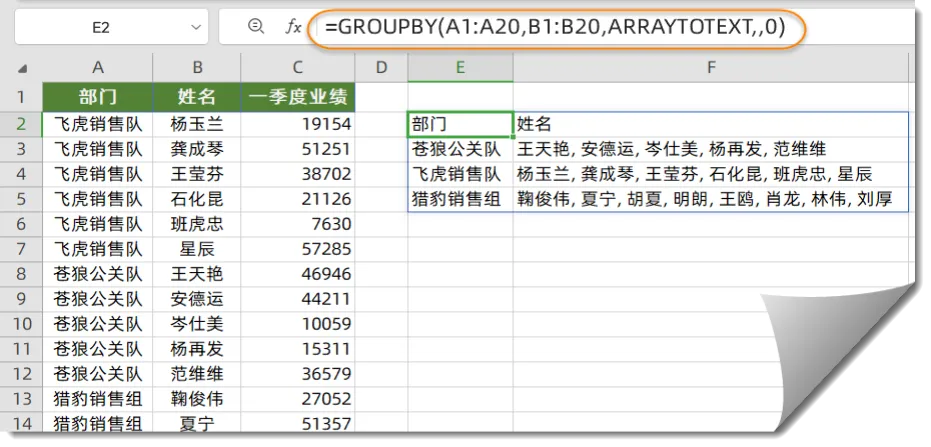
Task: Select column E header
Action: [461, 68]
